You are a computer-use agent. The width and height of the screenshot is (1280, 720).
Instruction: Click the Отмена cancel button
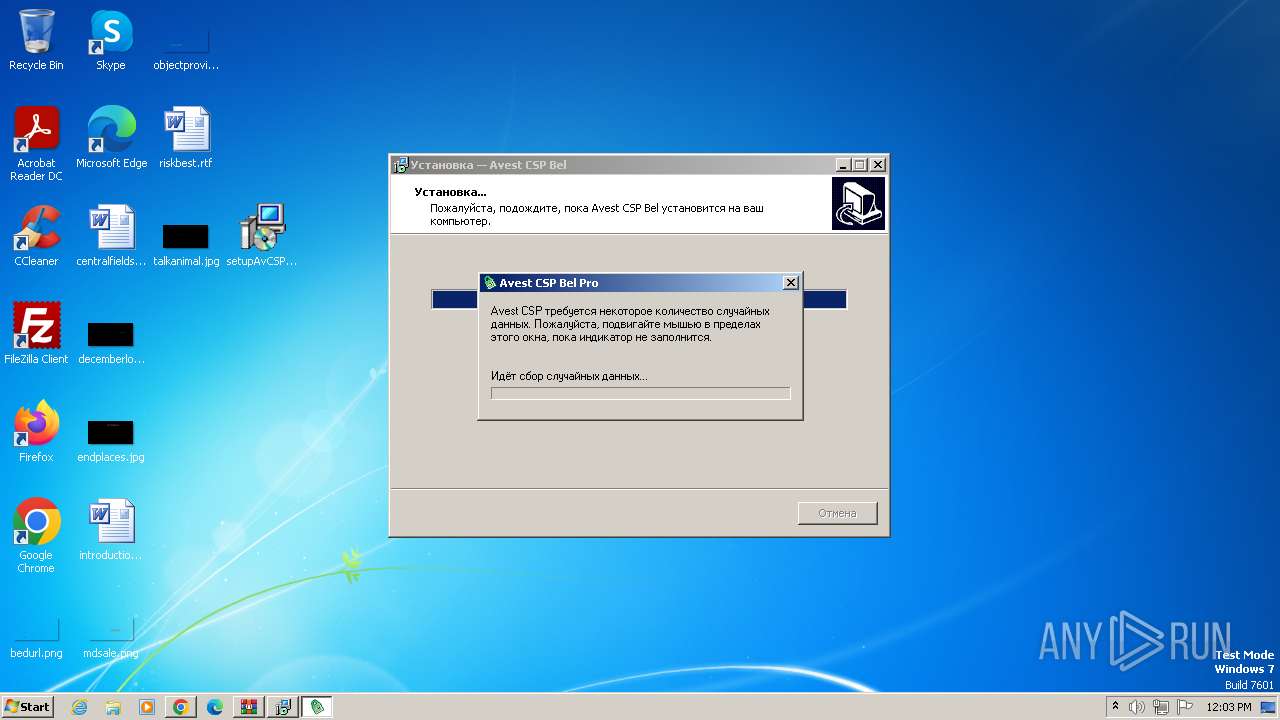(x=838, y=513)
